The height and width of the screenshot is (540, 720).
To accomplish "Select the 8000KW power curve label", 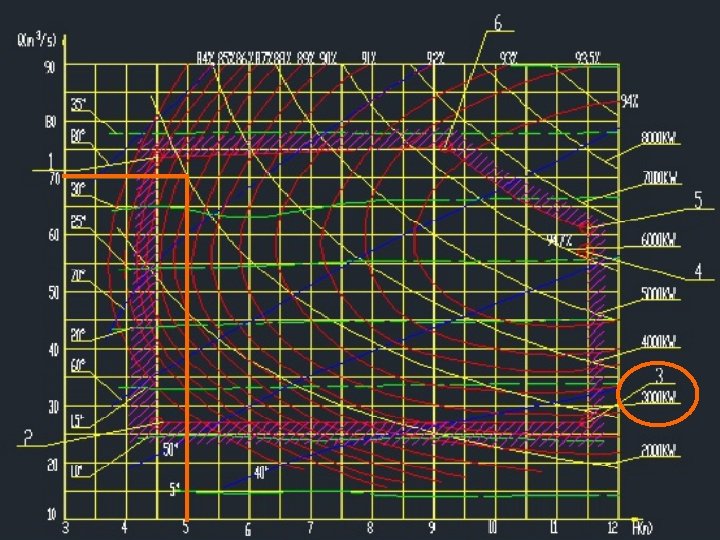I will (658, 138).
